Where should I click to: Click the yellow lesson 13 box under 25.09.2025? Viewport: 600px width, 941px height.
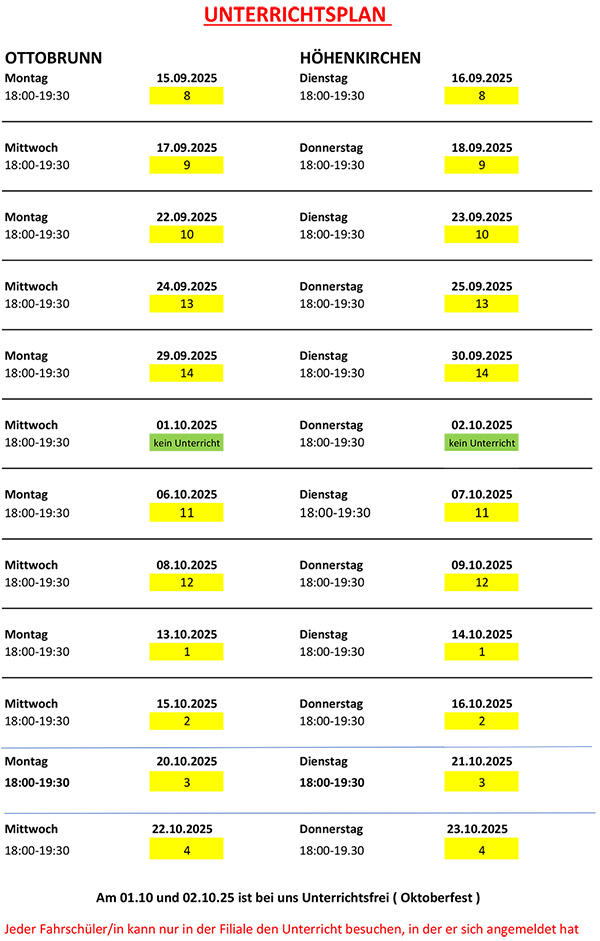point(481,304)
